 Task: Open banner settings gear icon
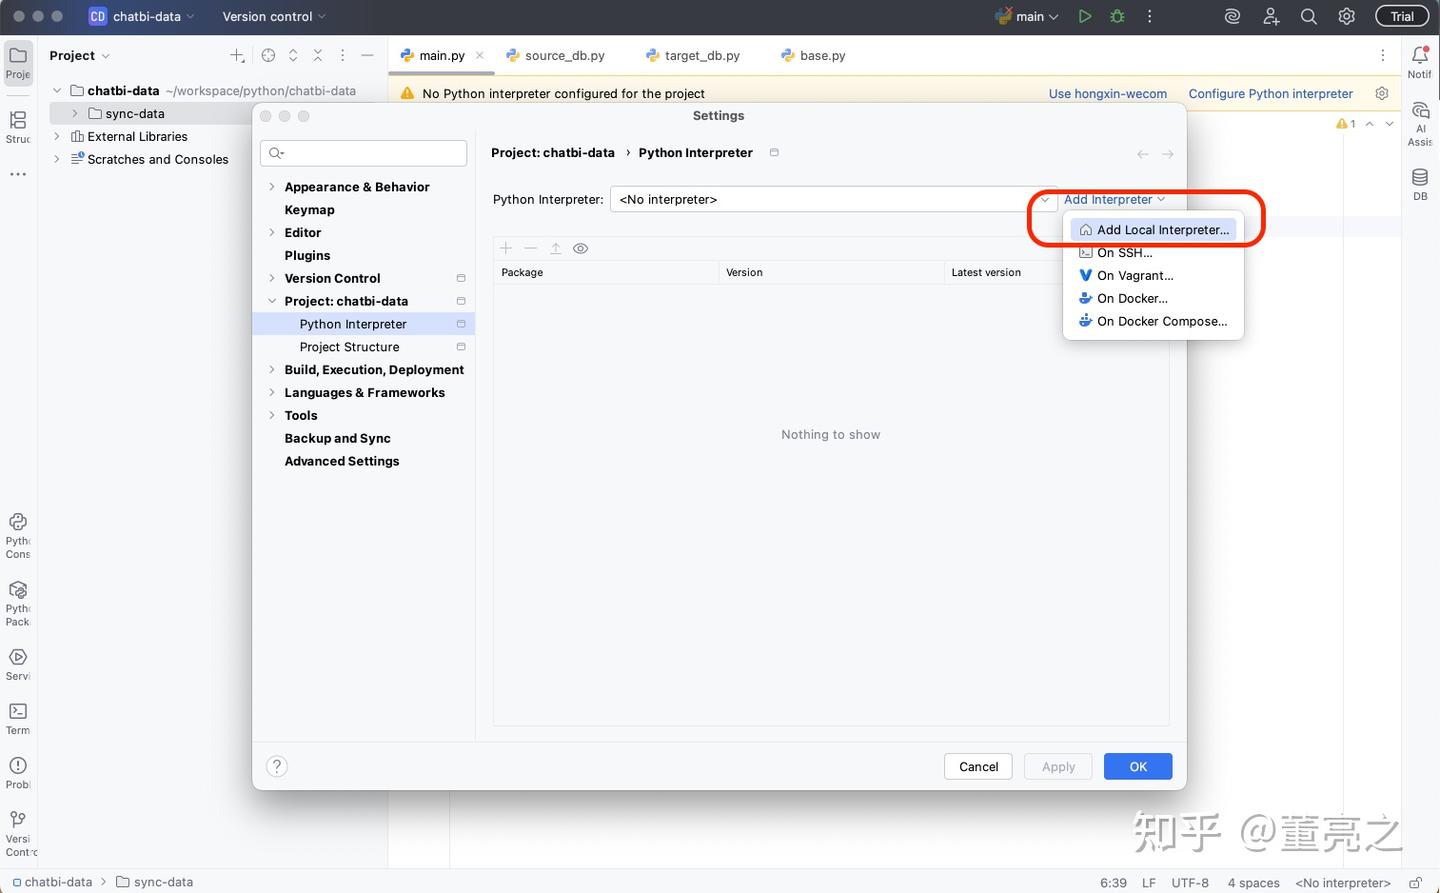coord(1382,93)
